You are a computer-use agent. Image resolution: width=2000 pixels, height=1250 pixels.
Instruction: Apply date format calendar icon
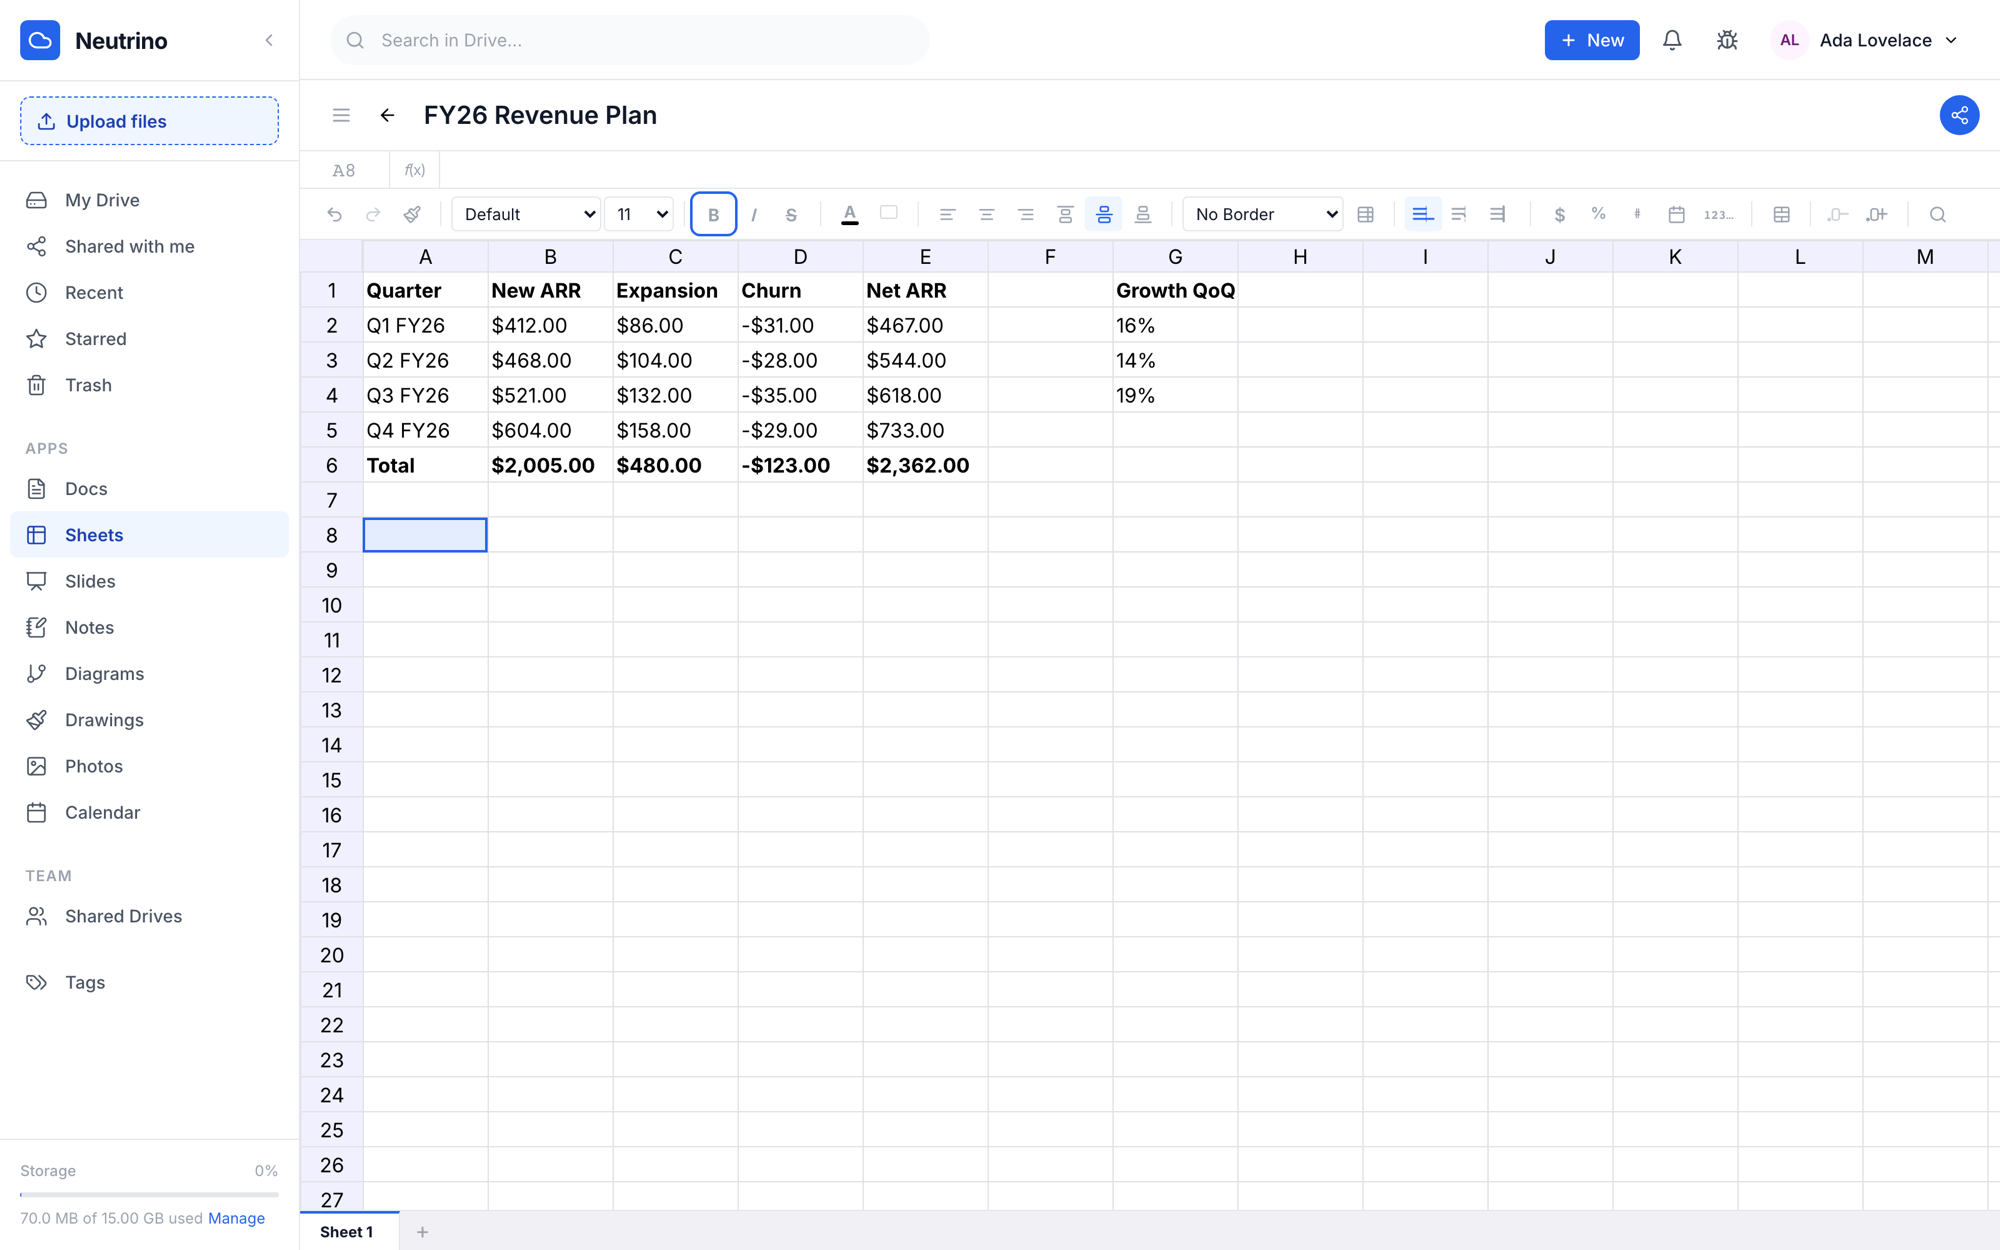1677,214
